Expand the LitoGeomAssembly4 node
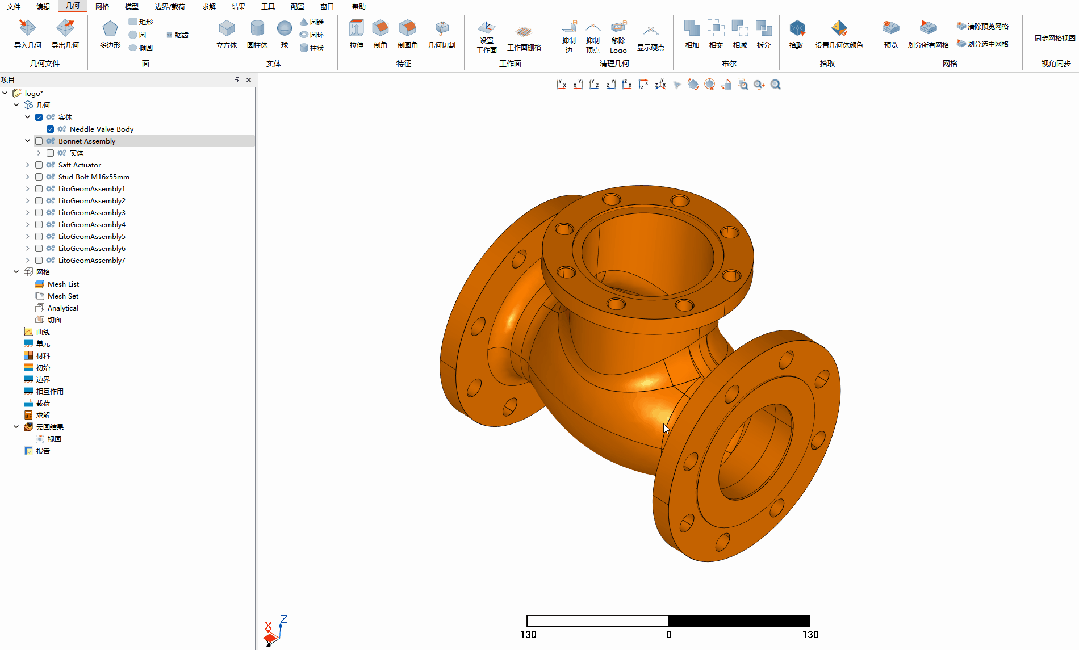The width and height of the screenshot is (1079, 650). click(x=28, y=224)
